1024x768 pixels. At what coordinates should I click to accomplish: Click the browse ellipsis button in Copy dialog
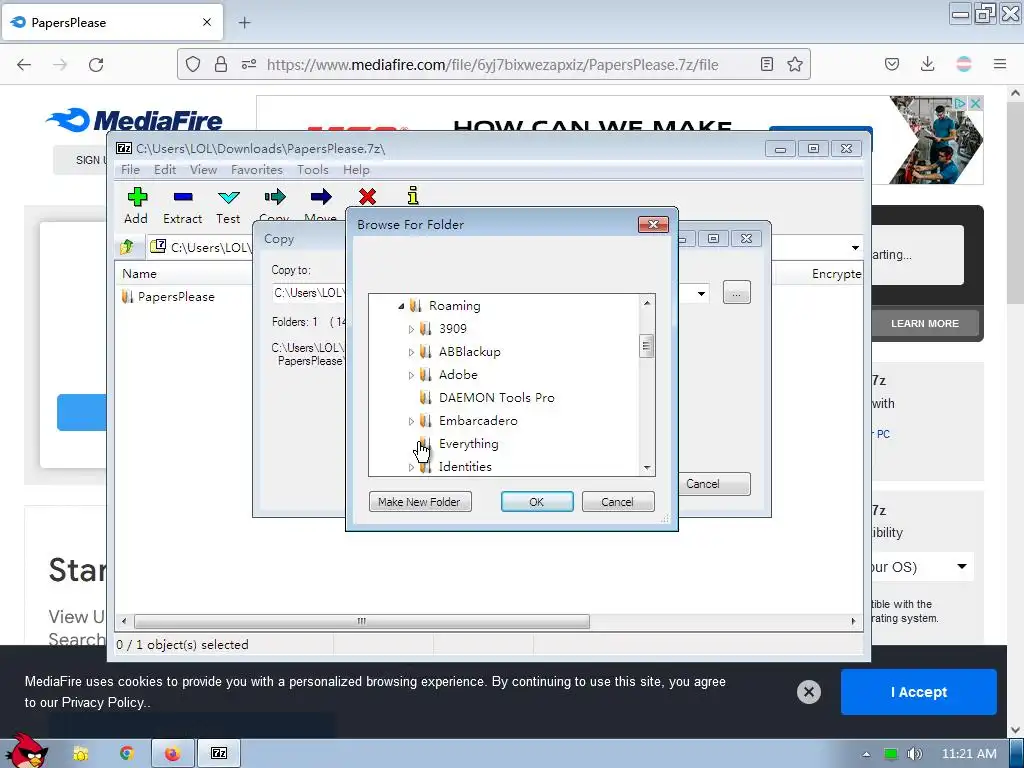[737, 293]
